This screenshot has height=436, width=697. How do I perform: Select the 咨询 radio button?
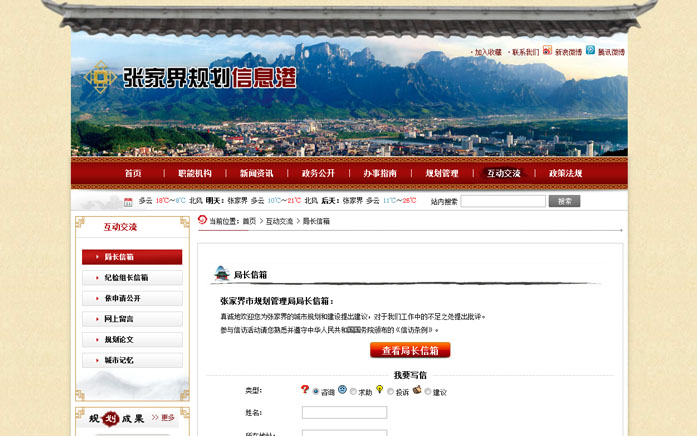[316, 392]
